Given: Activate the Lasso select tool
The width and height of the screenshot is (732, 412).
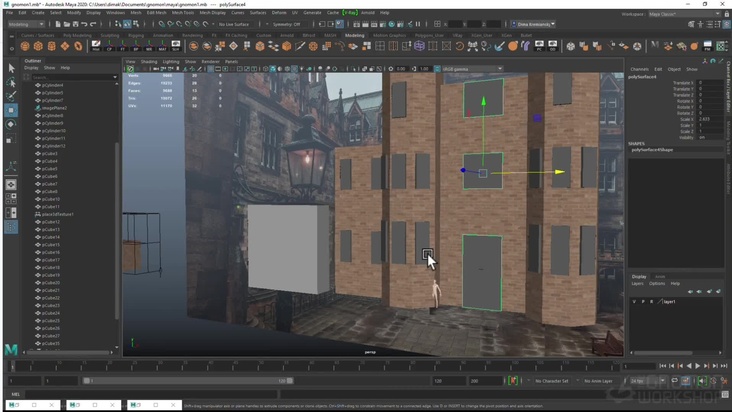Looking at the screenshot, I should point(11,83).
